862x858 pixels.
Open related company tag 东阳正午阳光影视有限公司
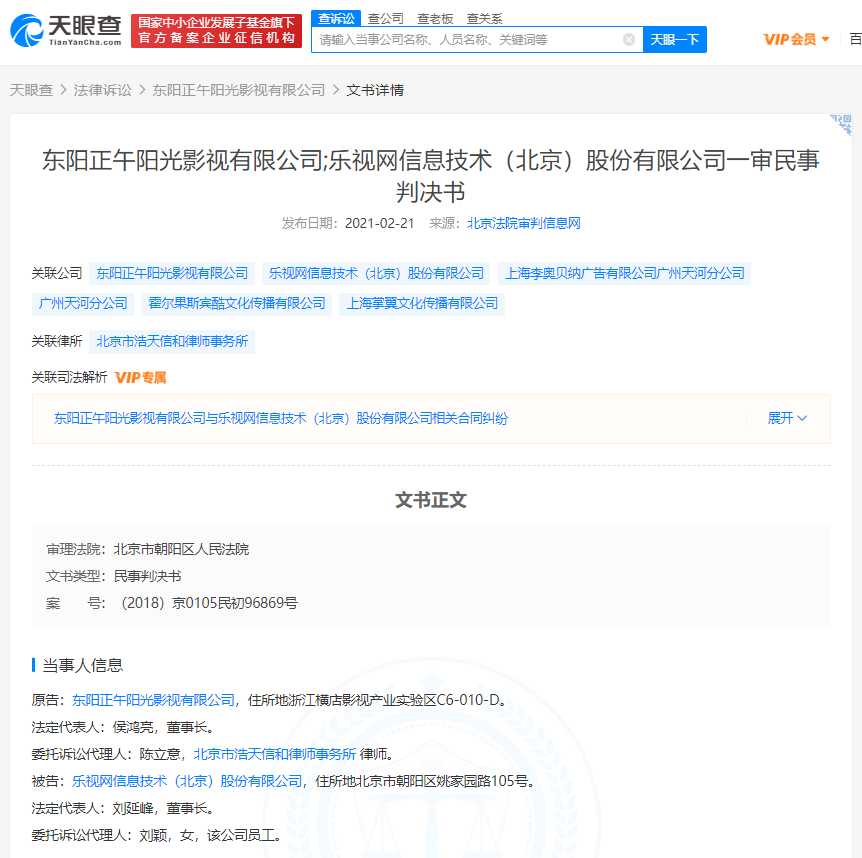click(172, 273)
